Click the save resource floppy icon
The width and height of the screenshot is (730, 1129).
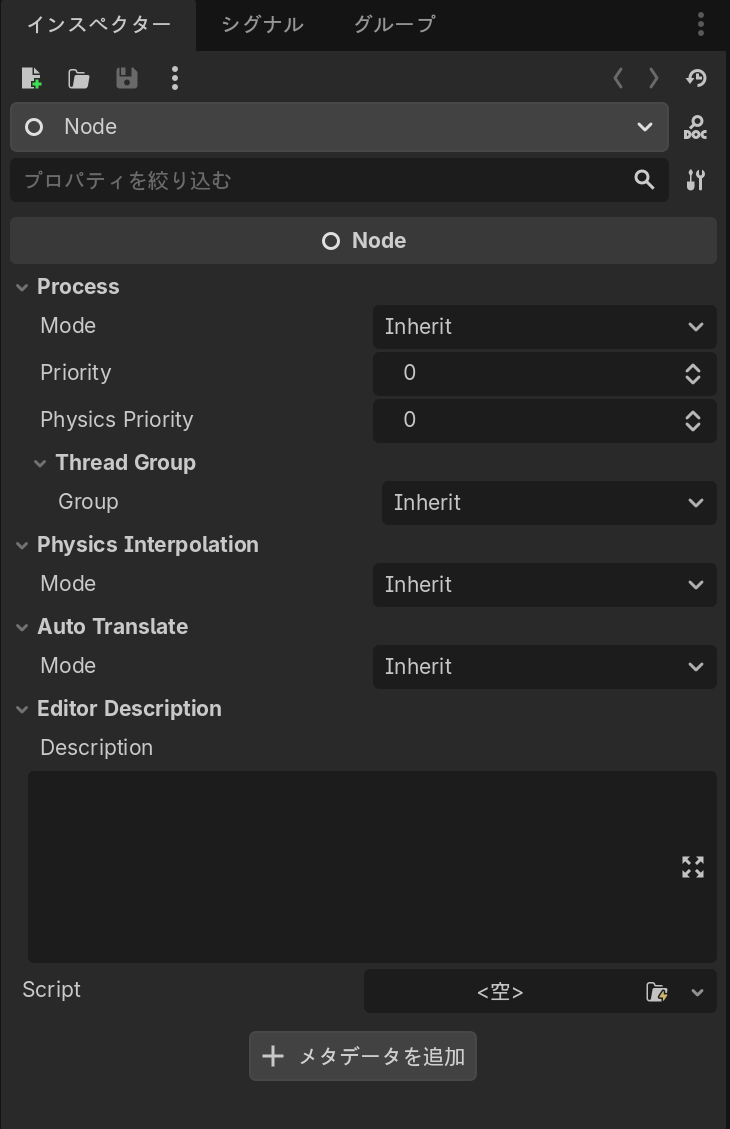(x=127, y=78)
